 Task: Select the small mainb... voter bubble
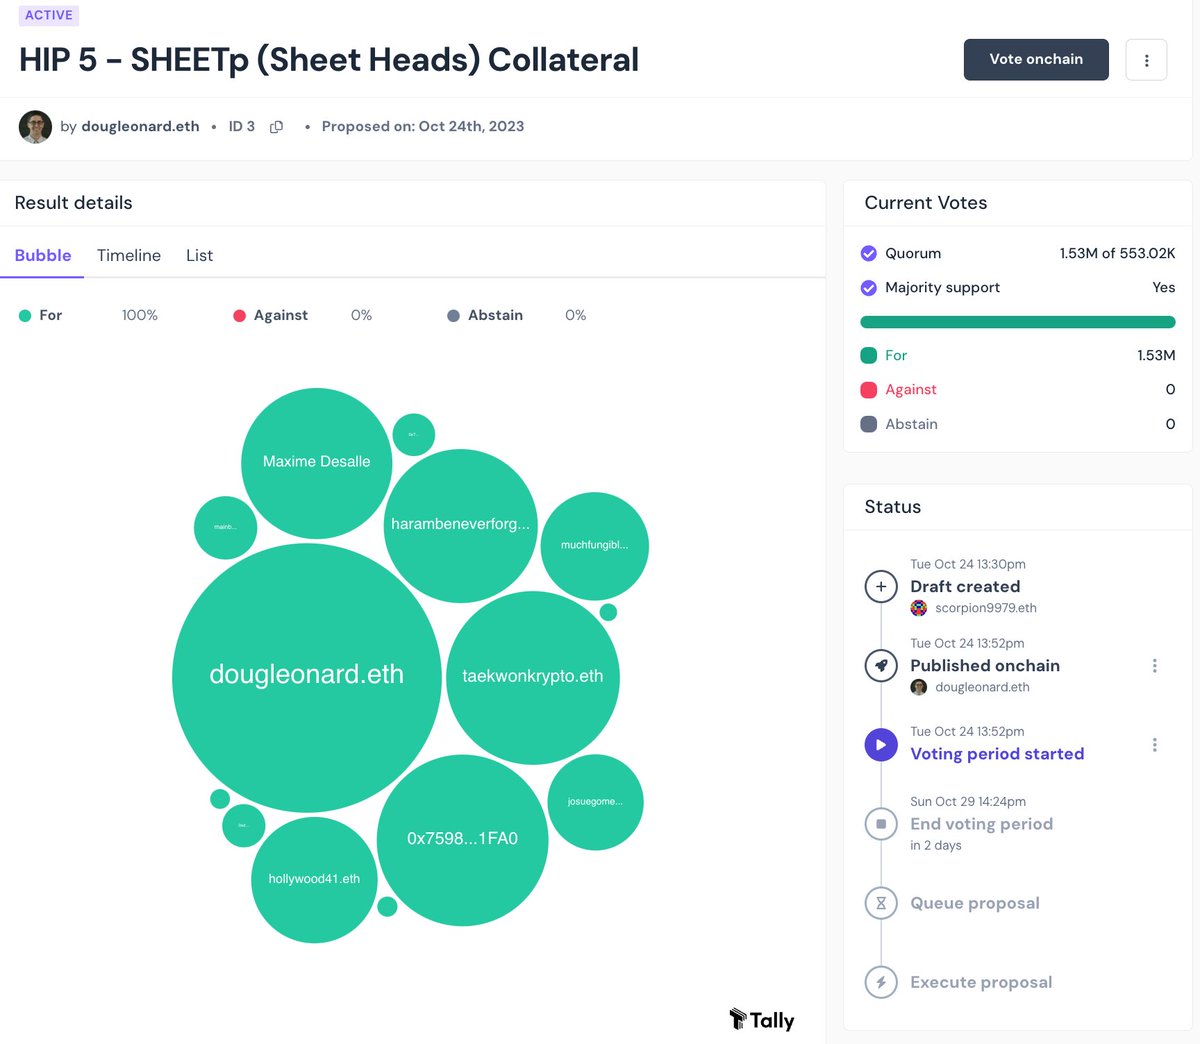click(225, 527)
